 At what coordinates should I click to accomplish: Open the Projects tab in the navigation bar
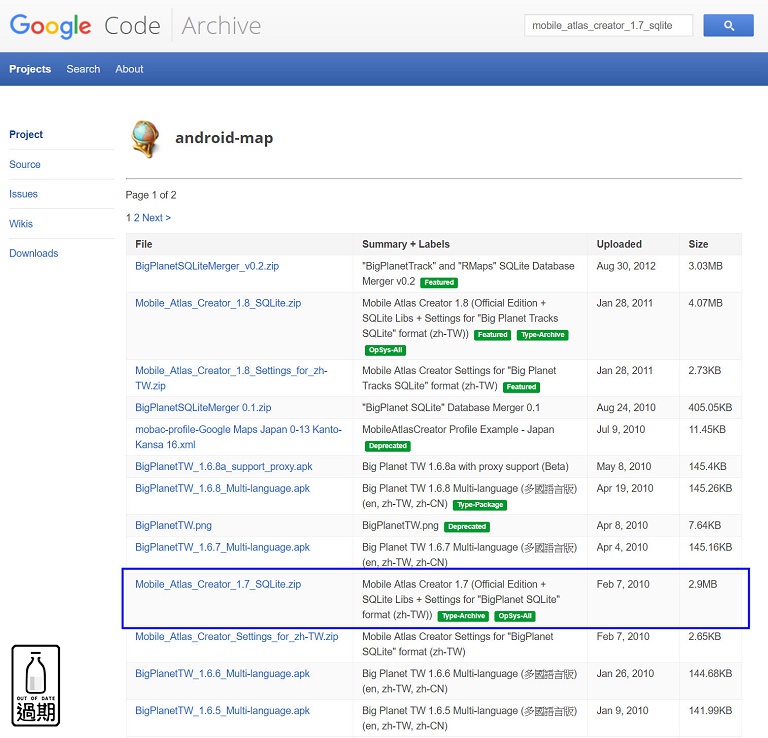(30, 69)
